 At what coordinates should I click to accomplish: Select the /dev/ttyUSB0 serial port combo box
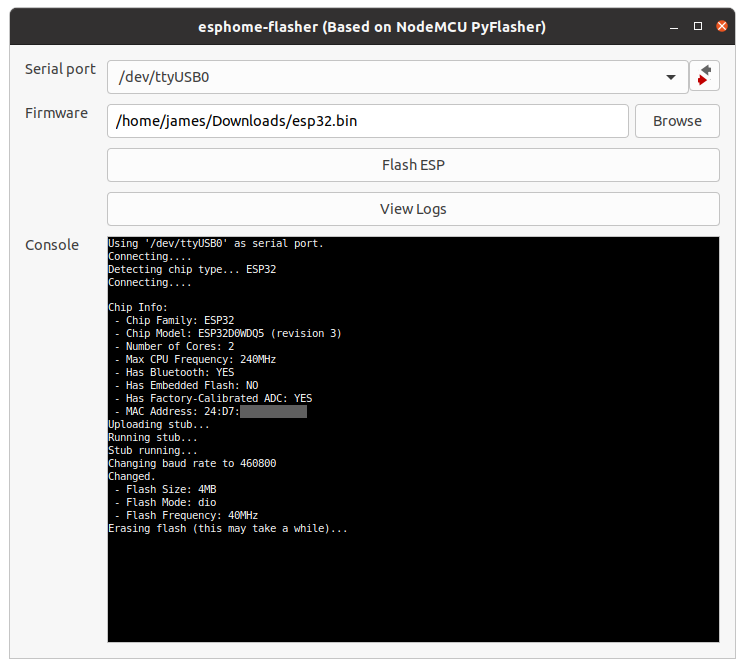click(398, 77)
